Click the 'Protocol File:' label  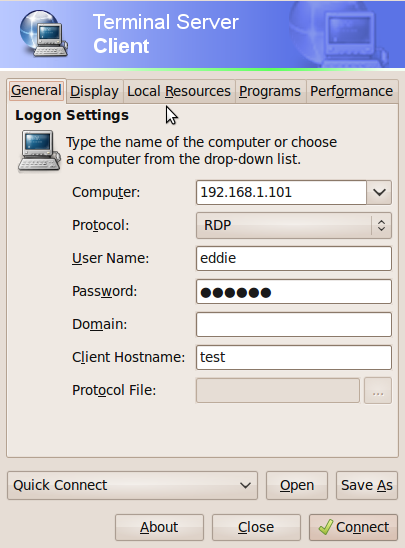[x=114, y=390]
